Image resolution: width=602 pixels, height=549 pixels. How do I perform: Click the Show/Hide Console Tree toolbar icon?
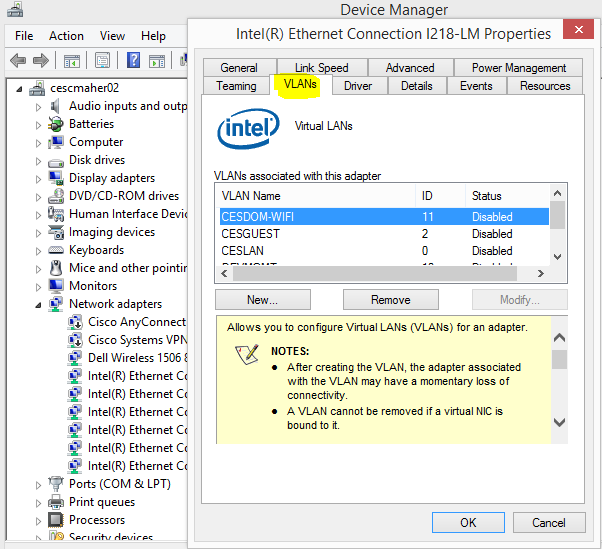tap(72, 61)
